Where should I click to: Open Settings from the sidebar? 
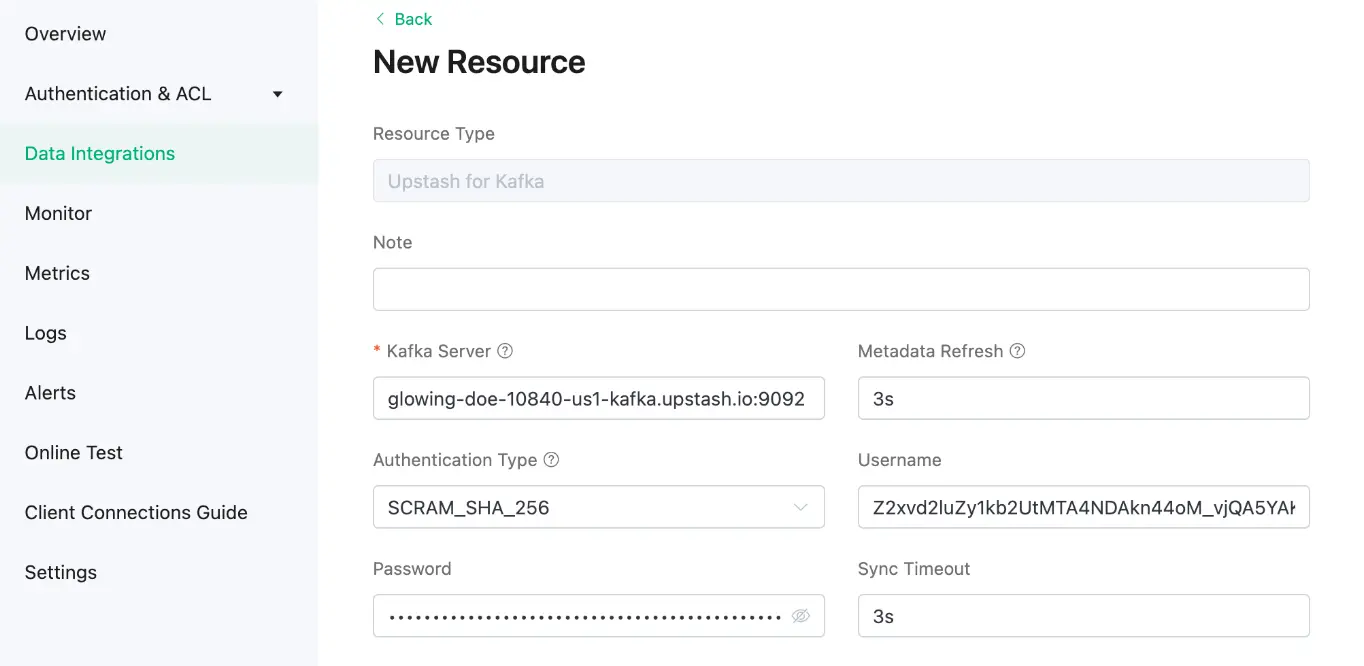point(60,572)
